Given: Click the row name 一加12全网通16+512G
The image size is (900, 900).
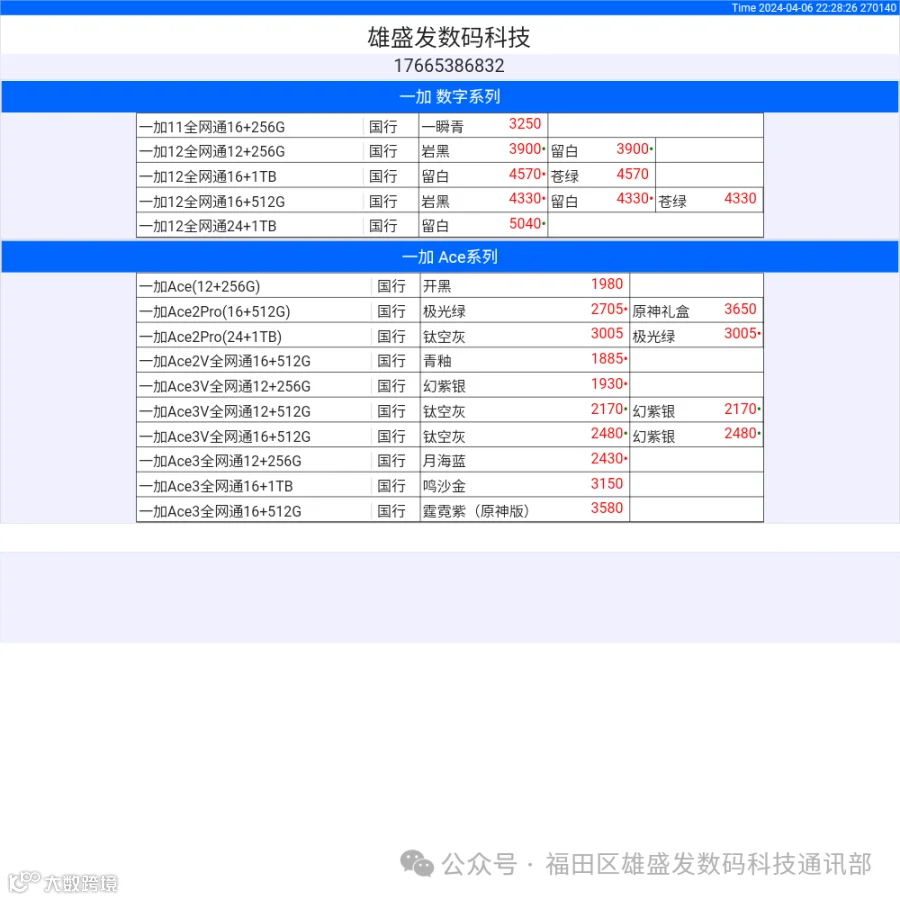Looking at the screenshot, I should click(212, 202).
